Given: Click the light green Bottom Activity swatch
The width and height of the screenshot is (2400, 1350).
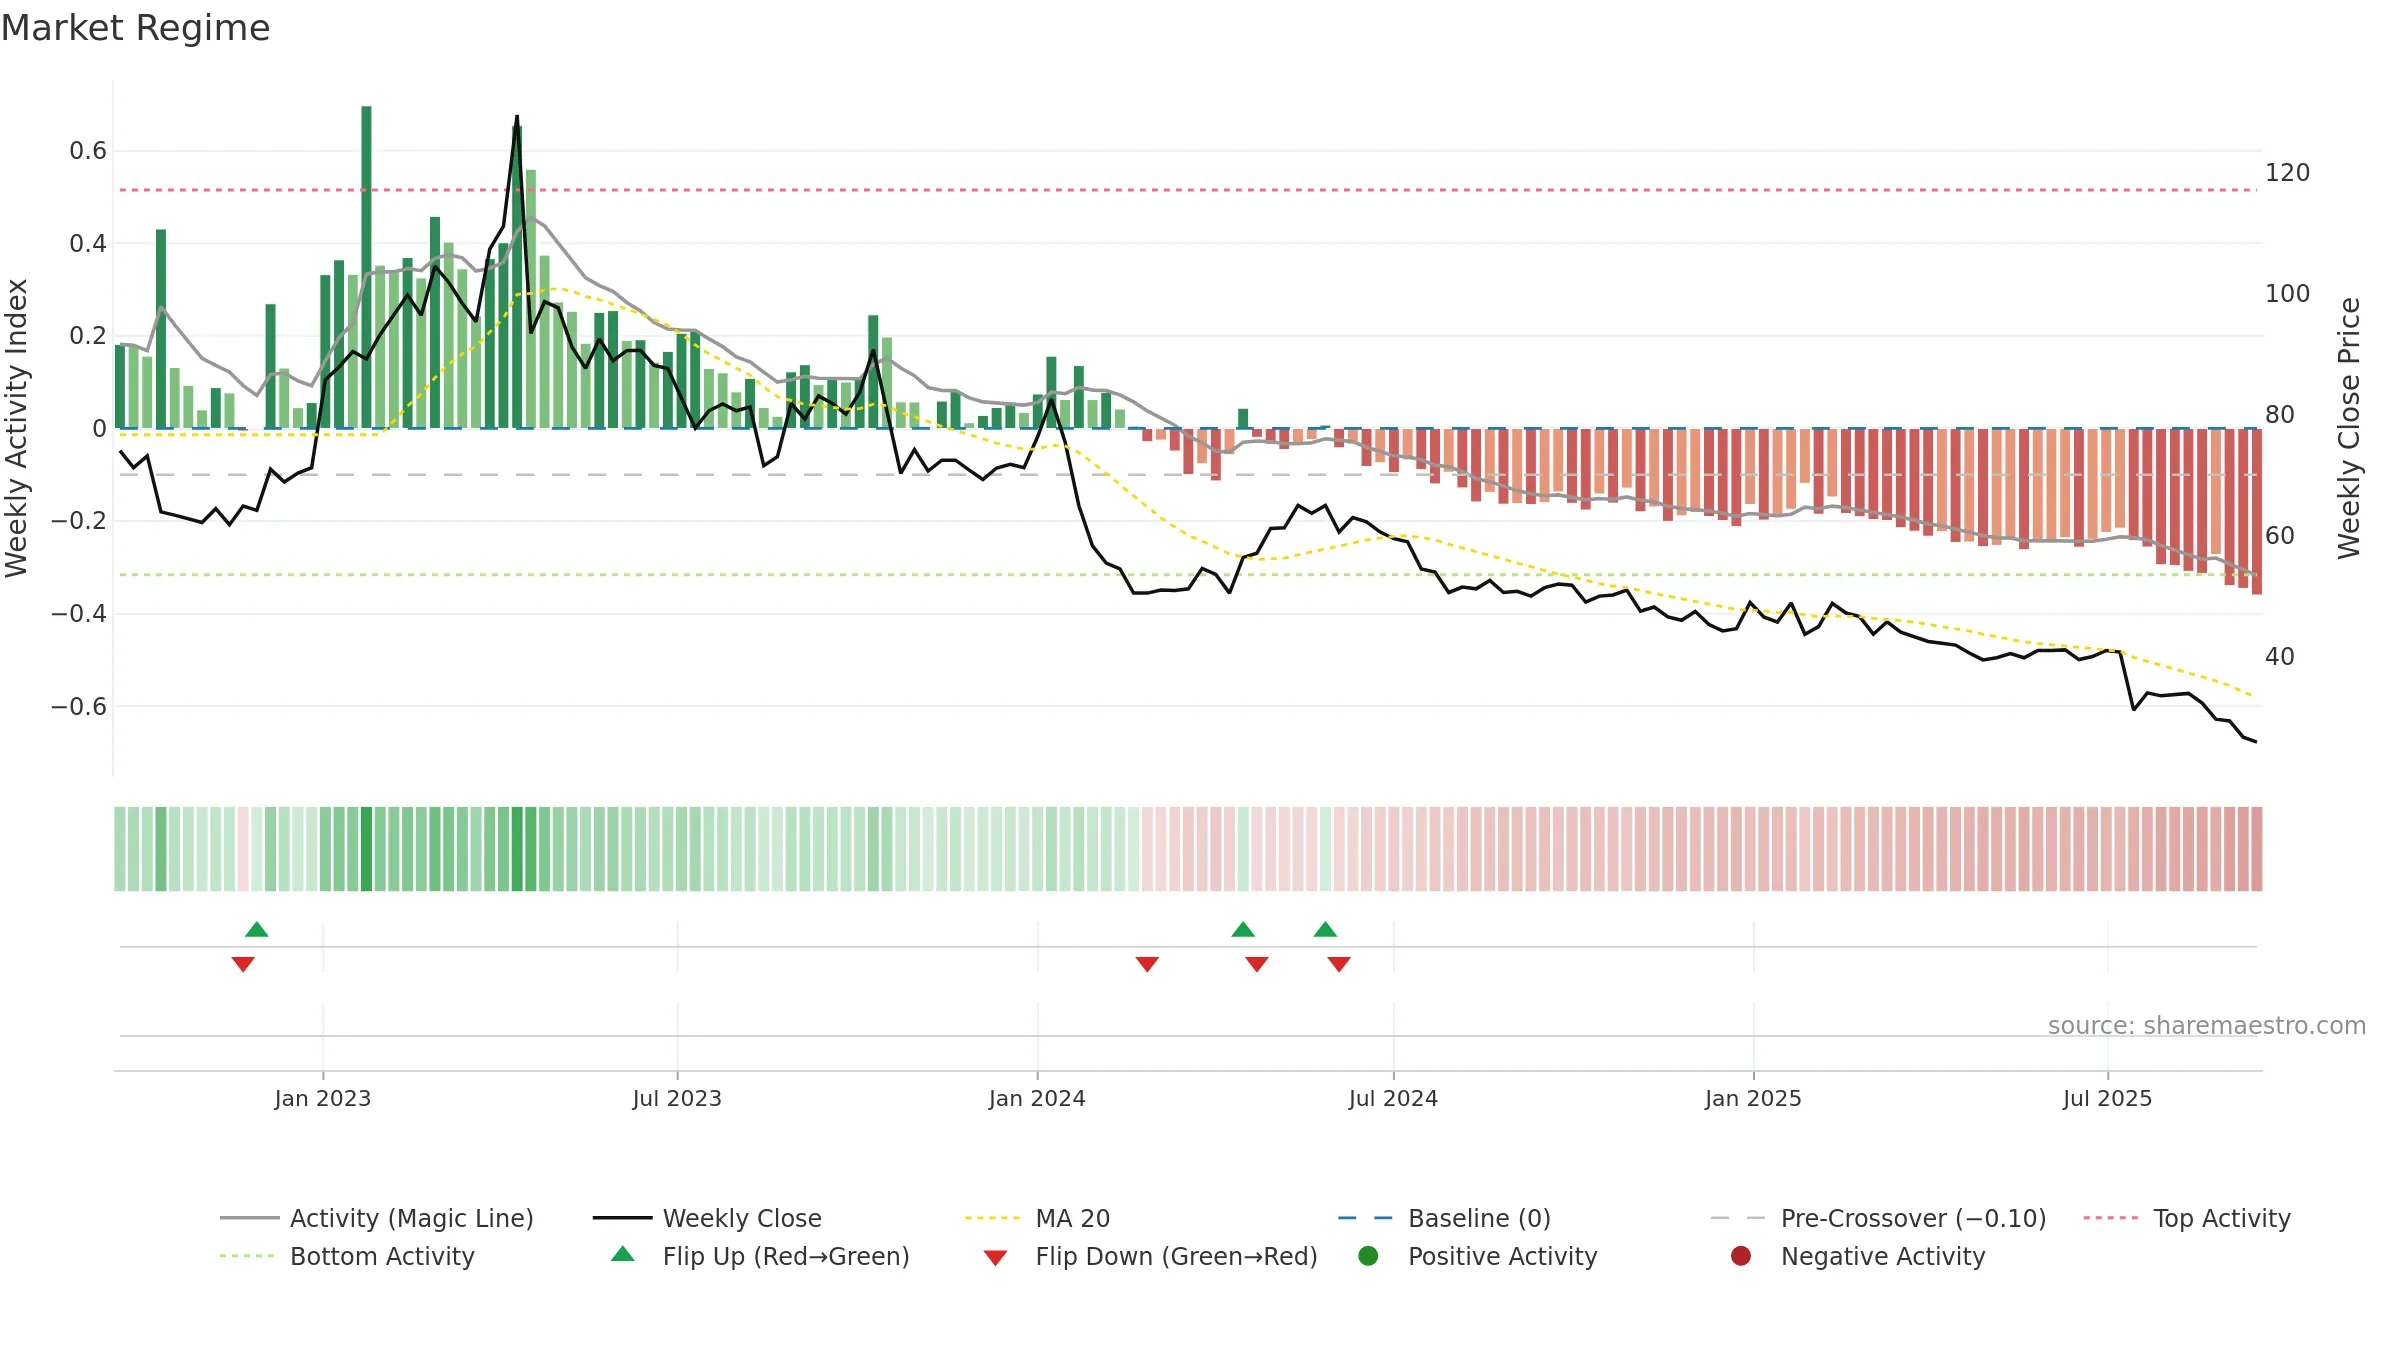Looking at the screenshot, I should [x=247, y=1256].
